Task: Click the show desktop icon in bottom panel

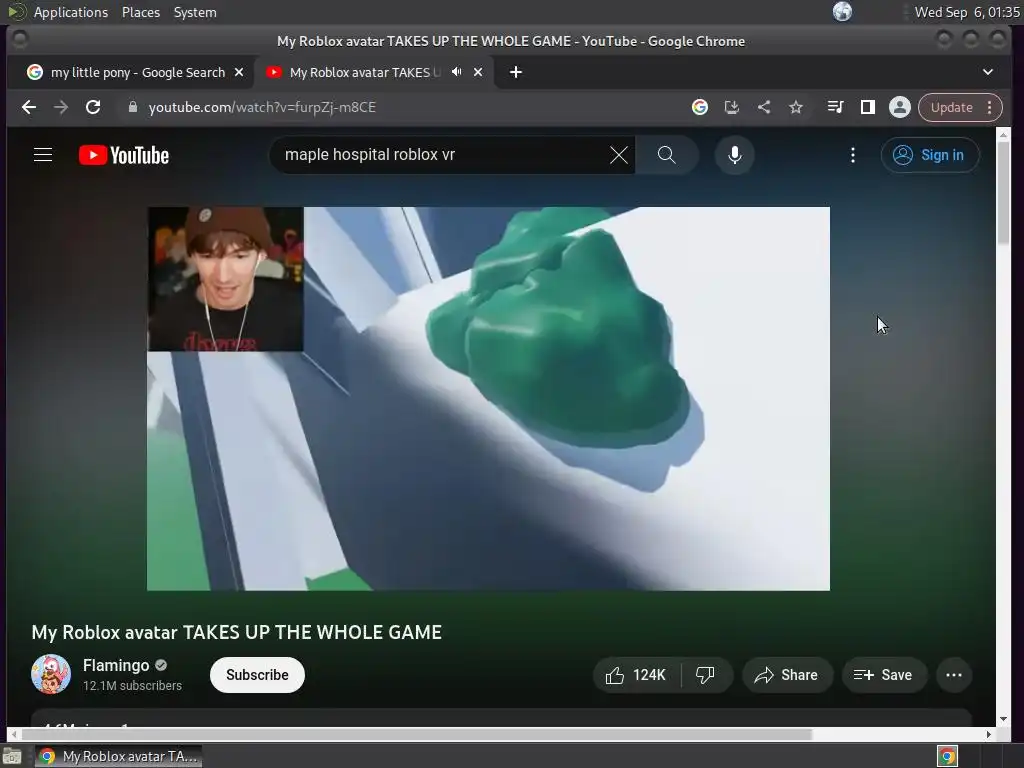Action: (12, 756)
